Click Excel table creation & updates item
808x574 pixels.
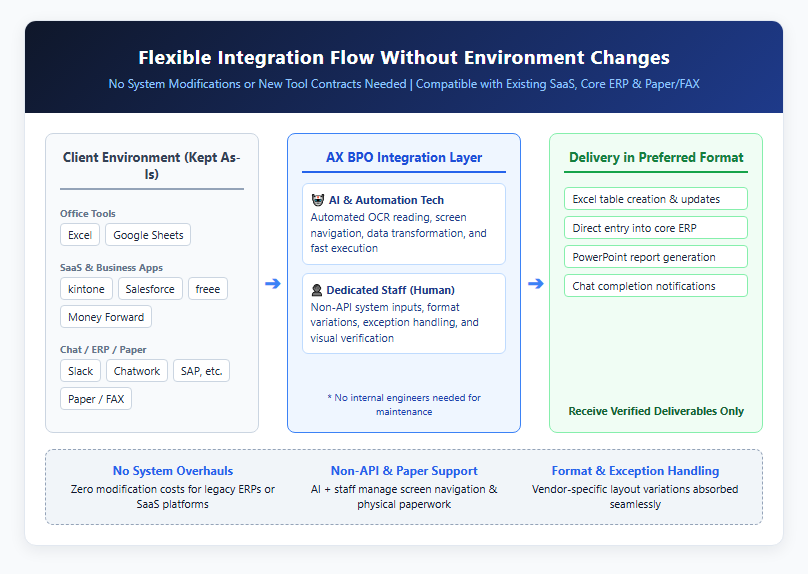pos(655,199)
